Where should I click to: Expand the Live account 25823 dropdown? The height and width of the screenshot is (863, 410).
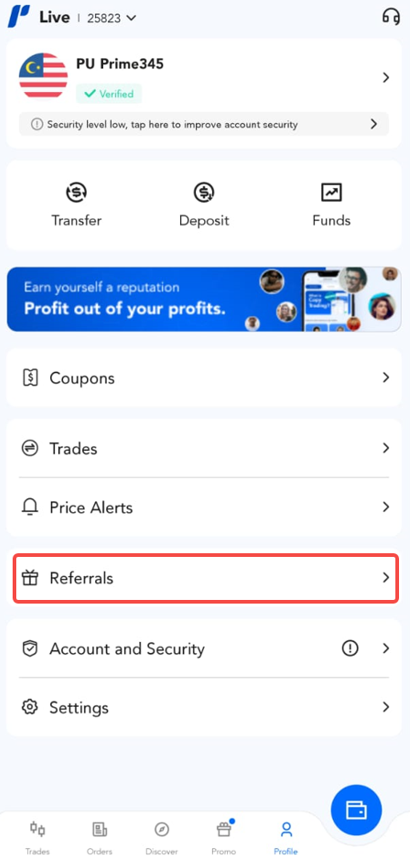[x=112, y=18]
